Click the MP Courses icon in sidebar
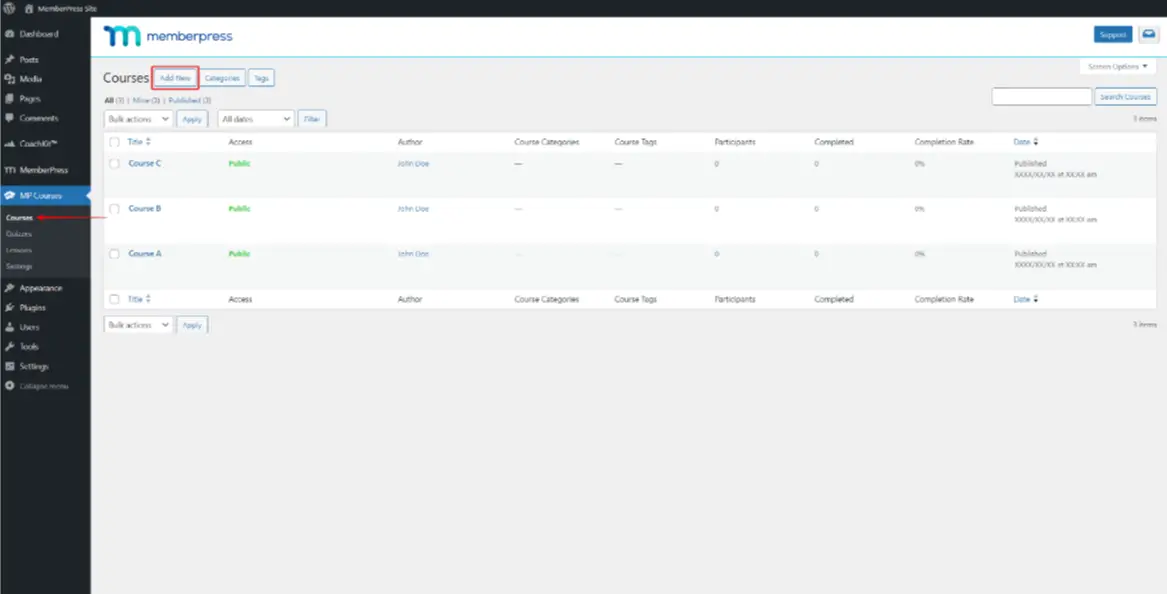This screenshot has width=1167, height=594. pyautogui.click(x=10, y=196)
